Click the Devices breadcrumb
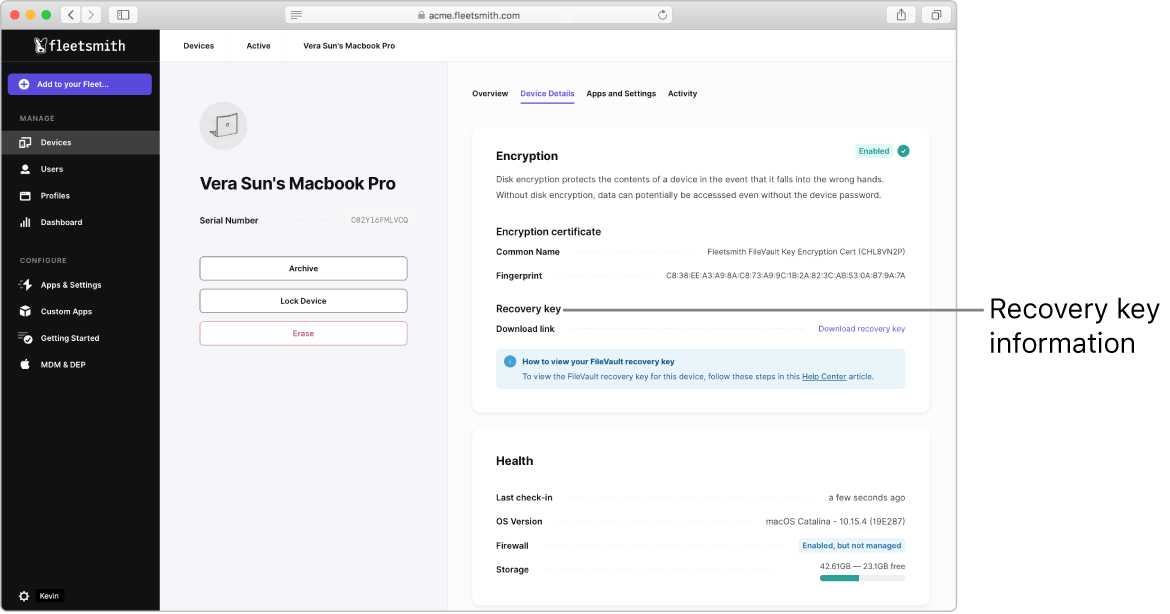Screen dimensions: 1170x614 tap(198, 46)
